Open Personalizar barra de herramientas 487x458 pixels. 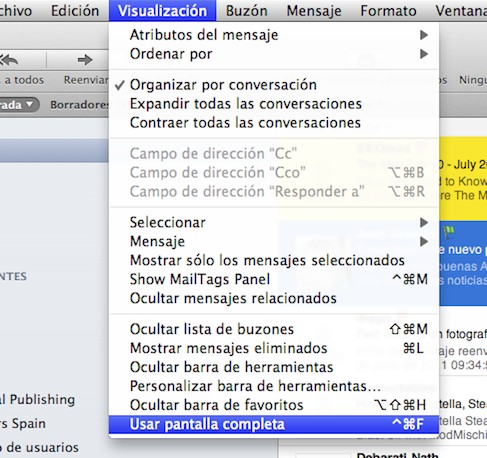click(274, 386)
